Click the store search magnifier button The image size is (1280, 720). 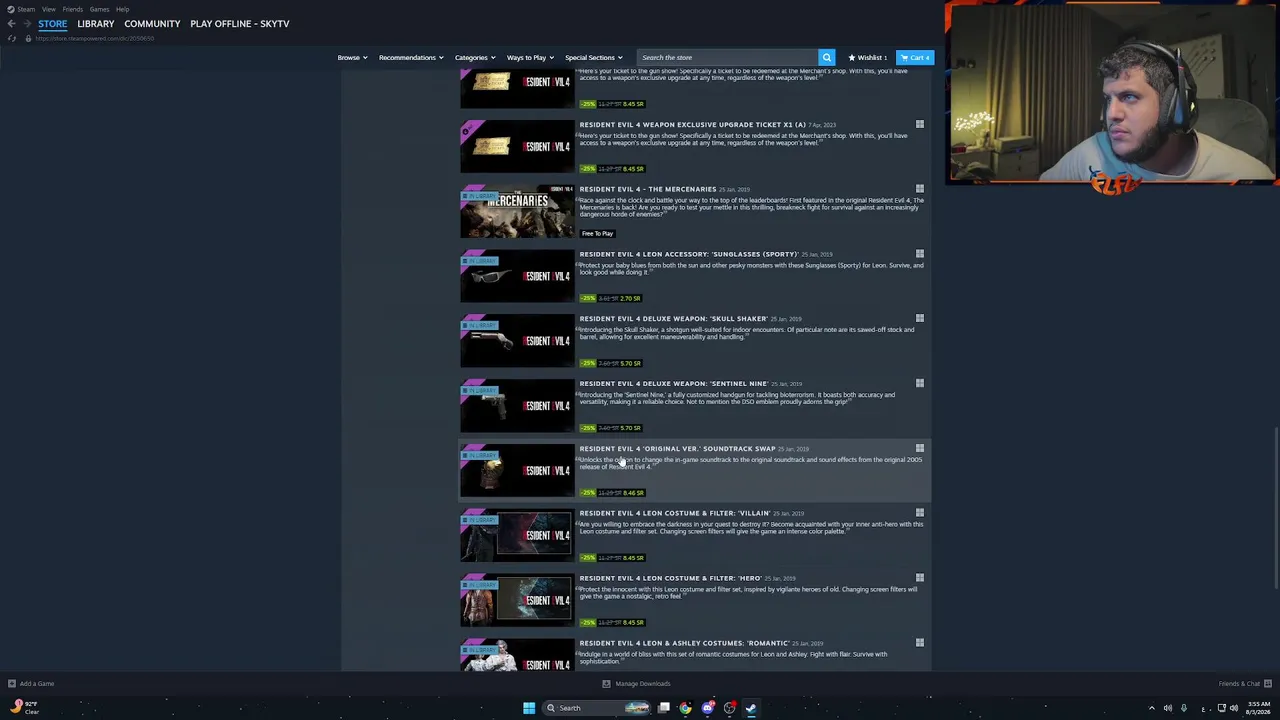point(826,57)
